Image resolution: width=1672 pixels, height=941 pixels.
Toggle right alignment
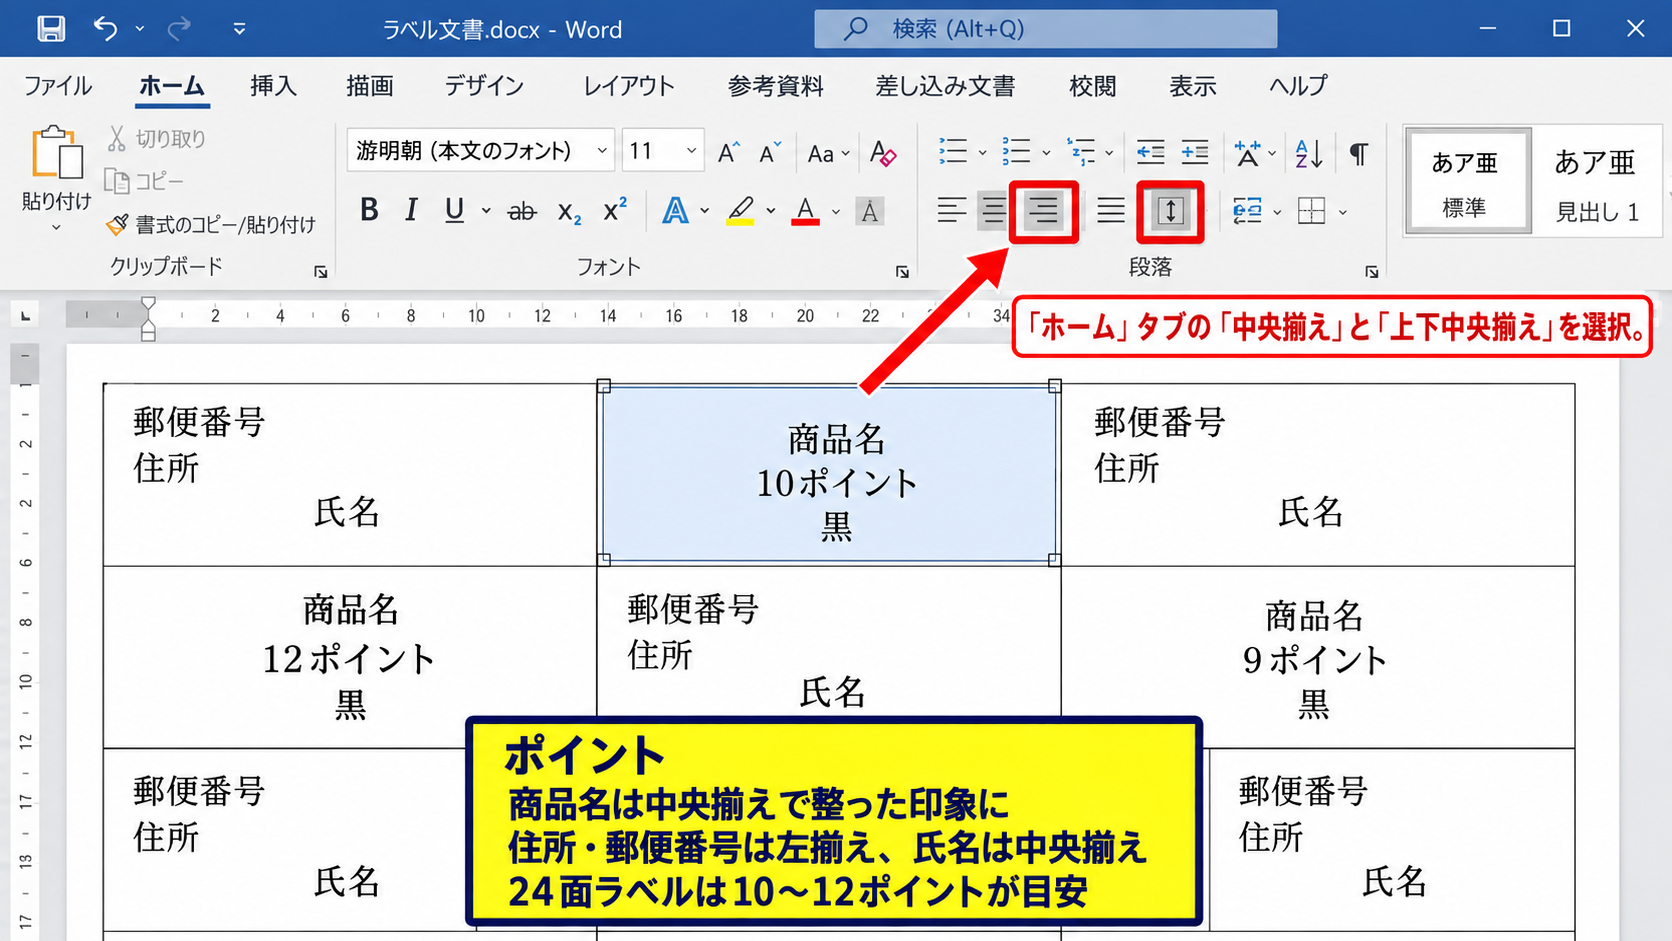1044,211
